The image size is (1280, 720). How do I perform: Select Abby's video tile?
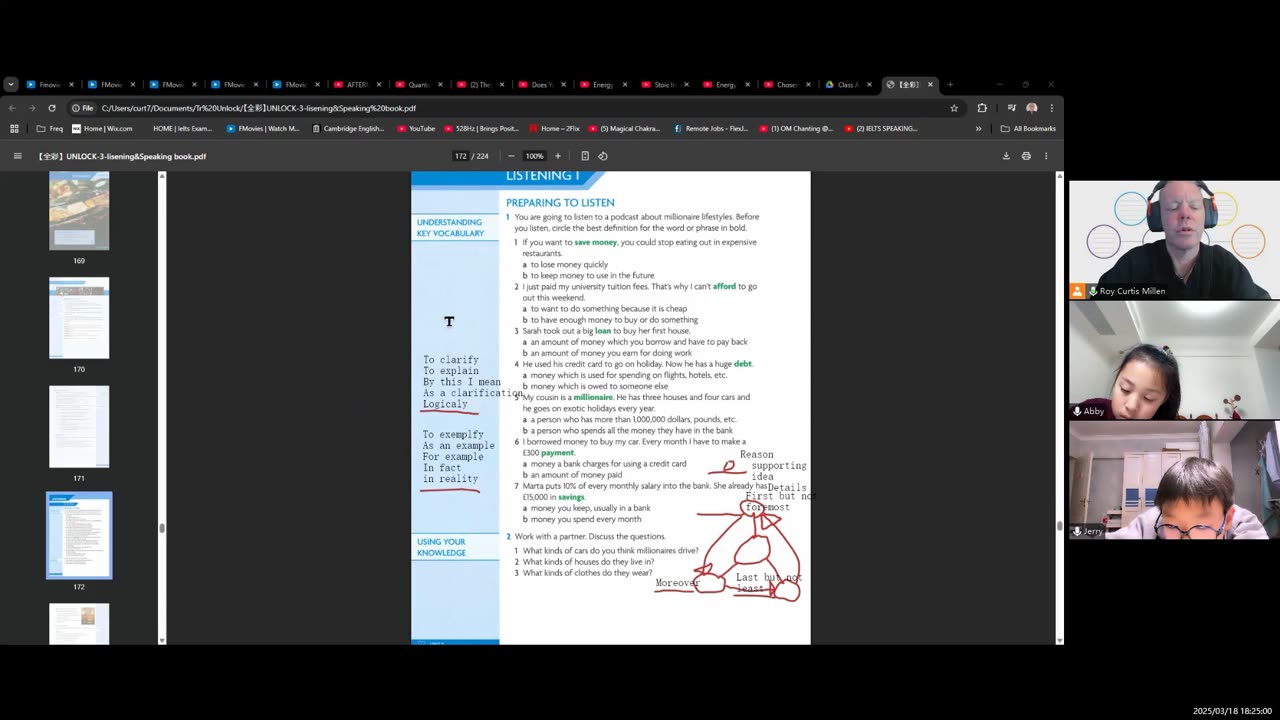pyautogui.click(x=1174, y=360)
